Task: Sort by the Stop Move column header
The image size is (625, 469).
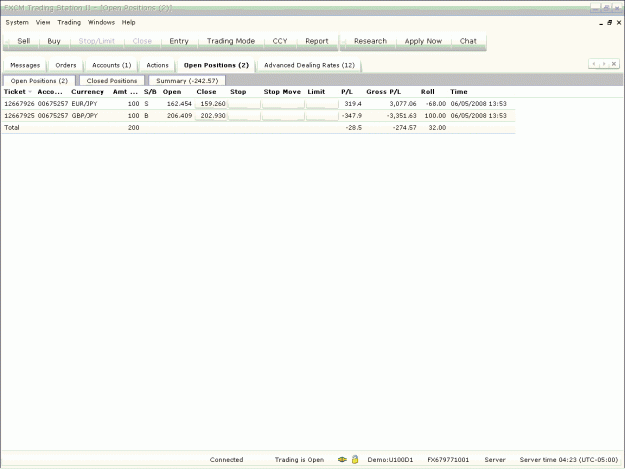Action: tap(282, 92)
